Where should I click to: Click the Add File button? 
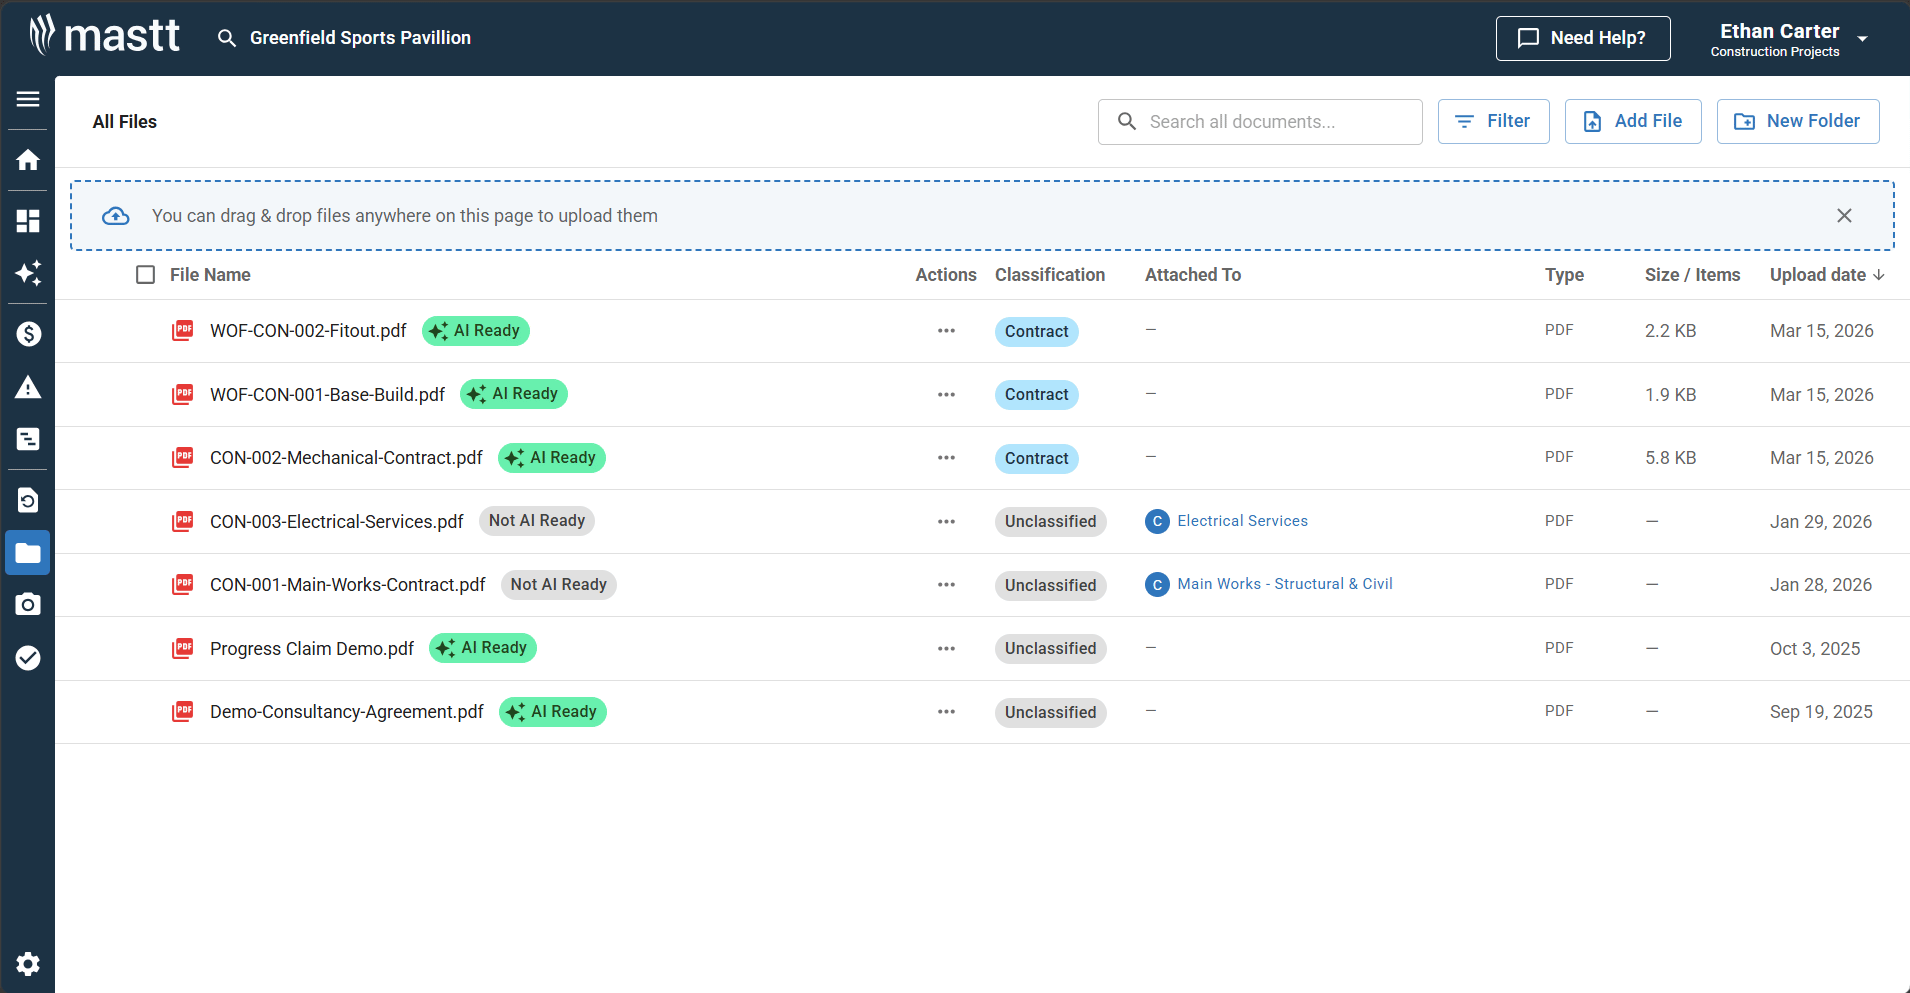[1632, 121]
